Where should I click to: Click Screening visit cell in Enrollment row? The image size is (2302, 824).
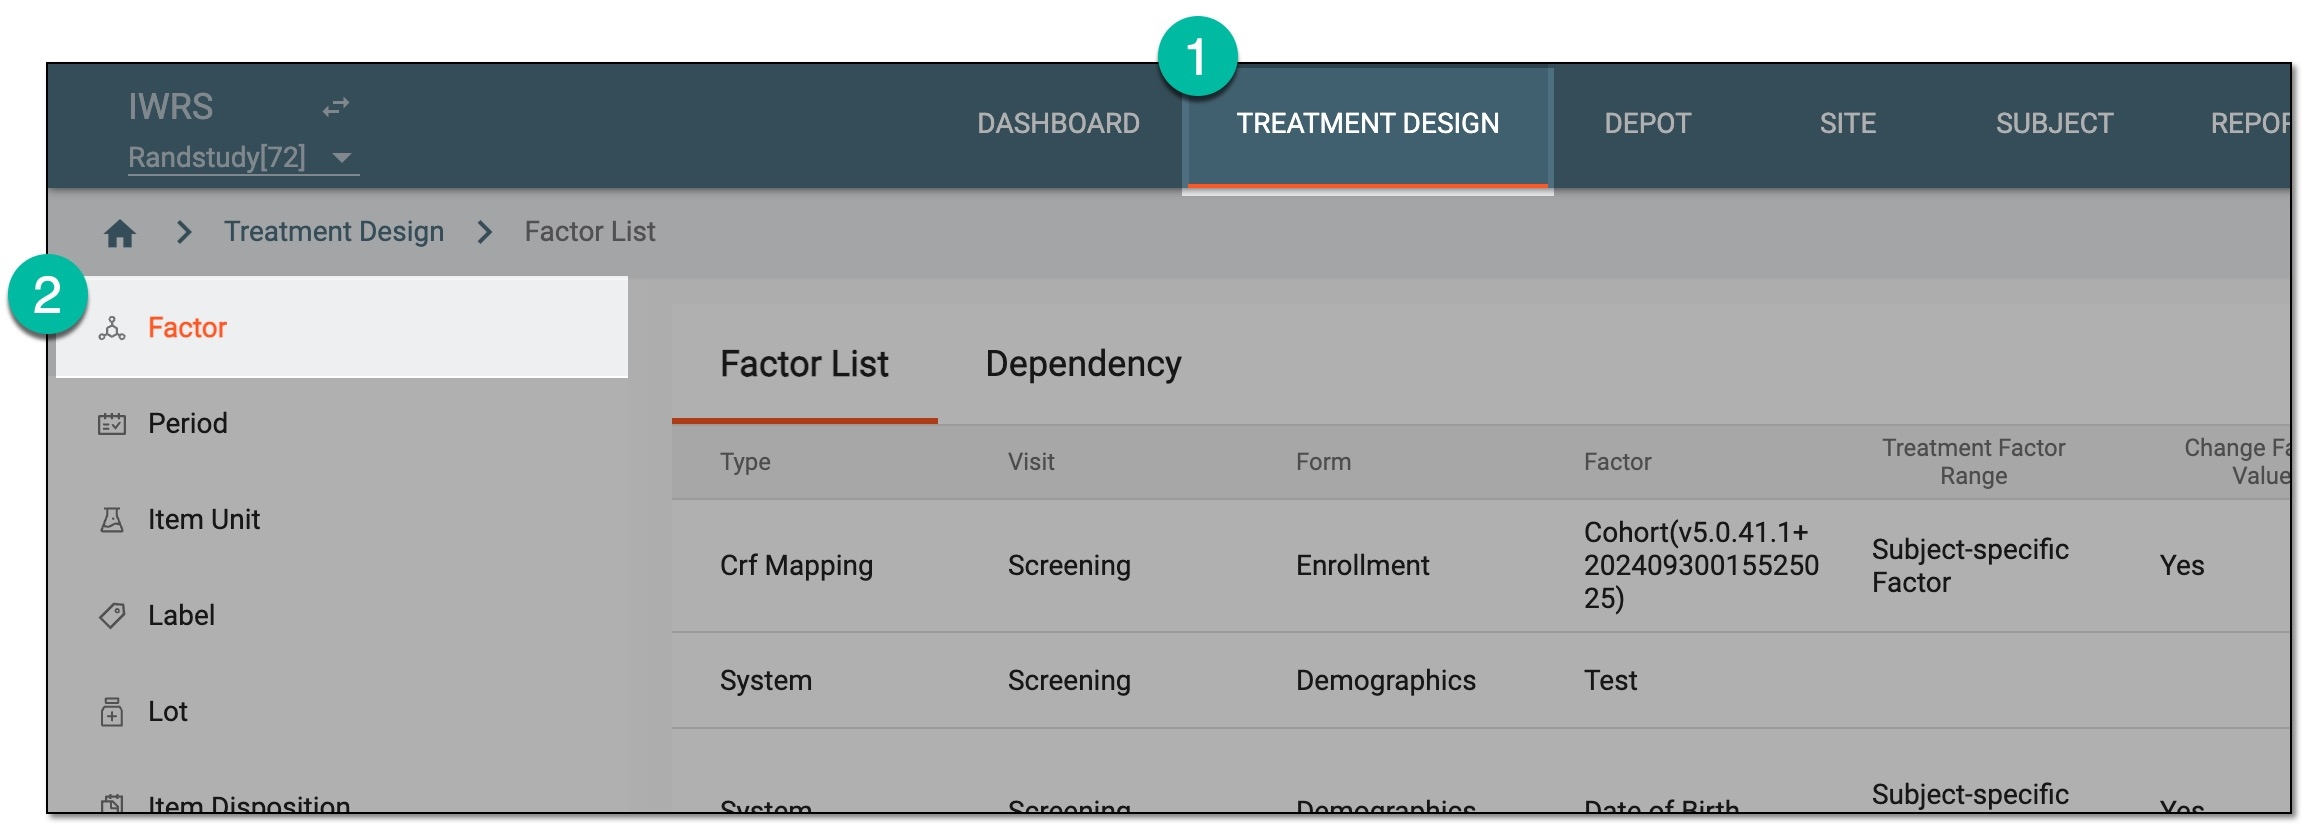[x=1069, y=565]
